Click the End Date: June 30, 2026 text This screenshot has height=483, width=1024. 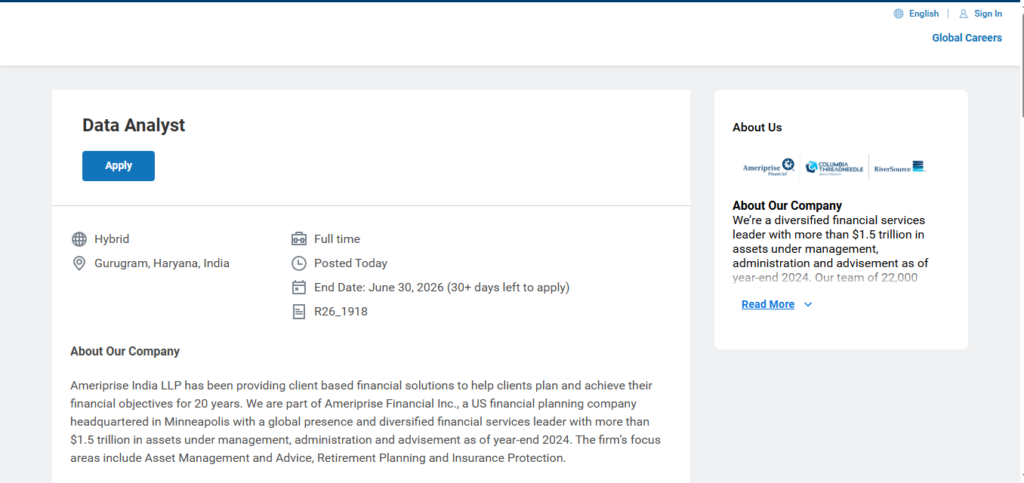379,287
